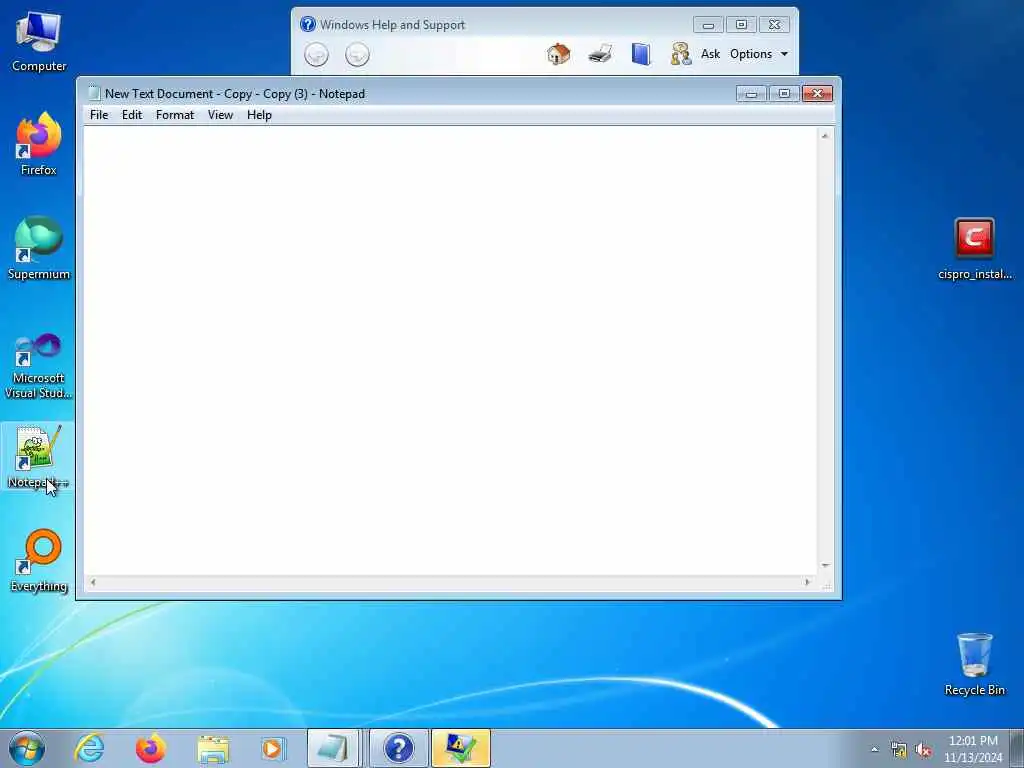The height and width of the screenshot is (768, 1024).
Task: Click Notepad's horizontal scrollbar right arrow
Action: pos(807,582)
